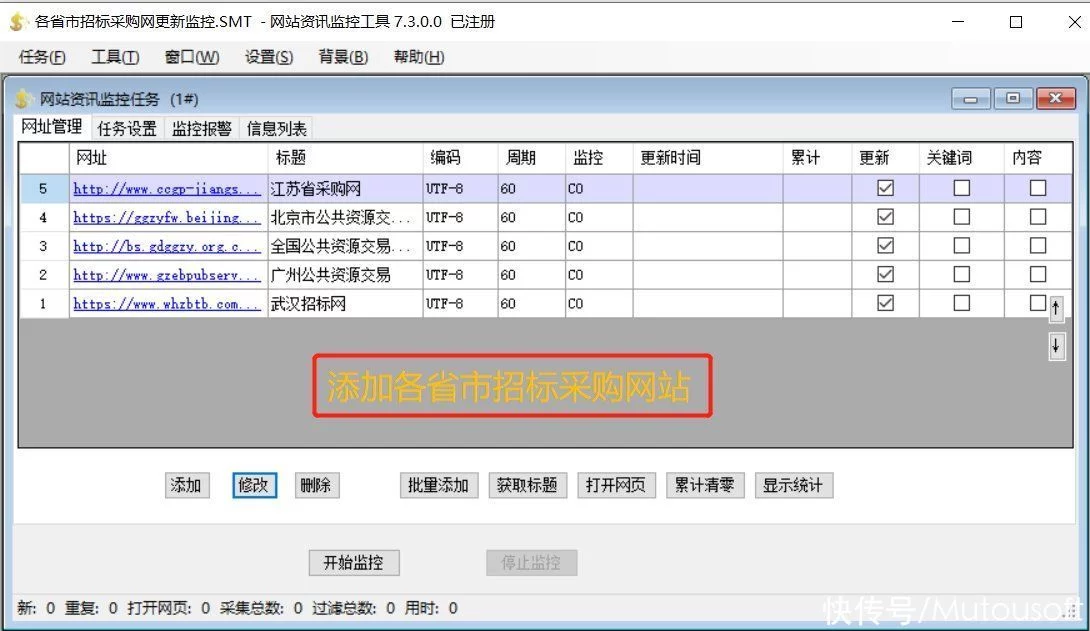Switch to the 监控报警 tab
This screenshot has width=1090, height=631.
click(x=202, y=129)
